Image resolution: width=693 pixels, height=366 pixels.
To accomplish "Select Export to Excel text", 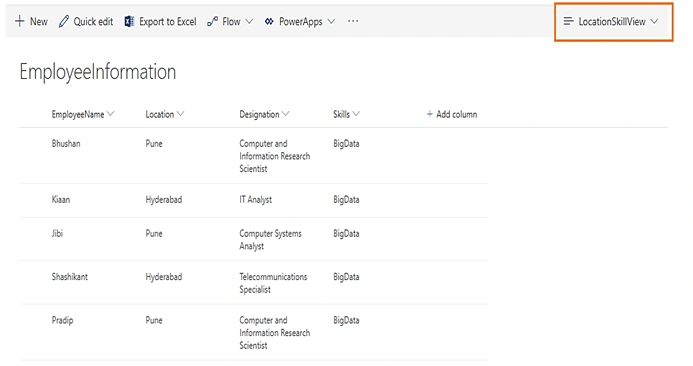I will point(168,21).
